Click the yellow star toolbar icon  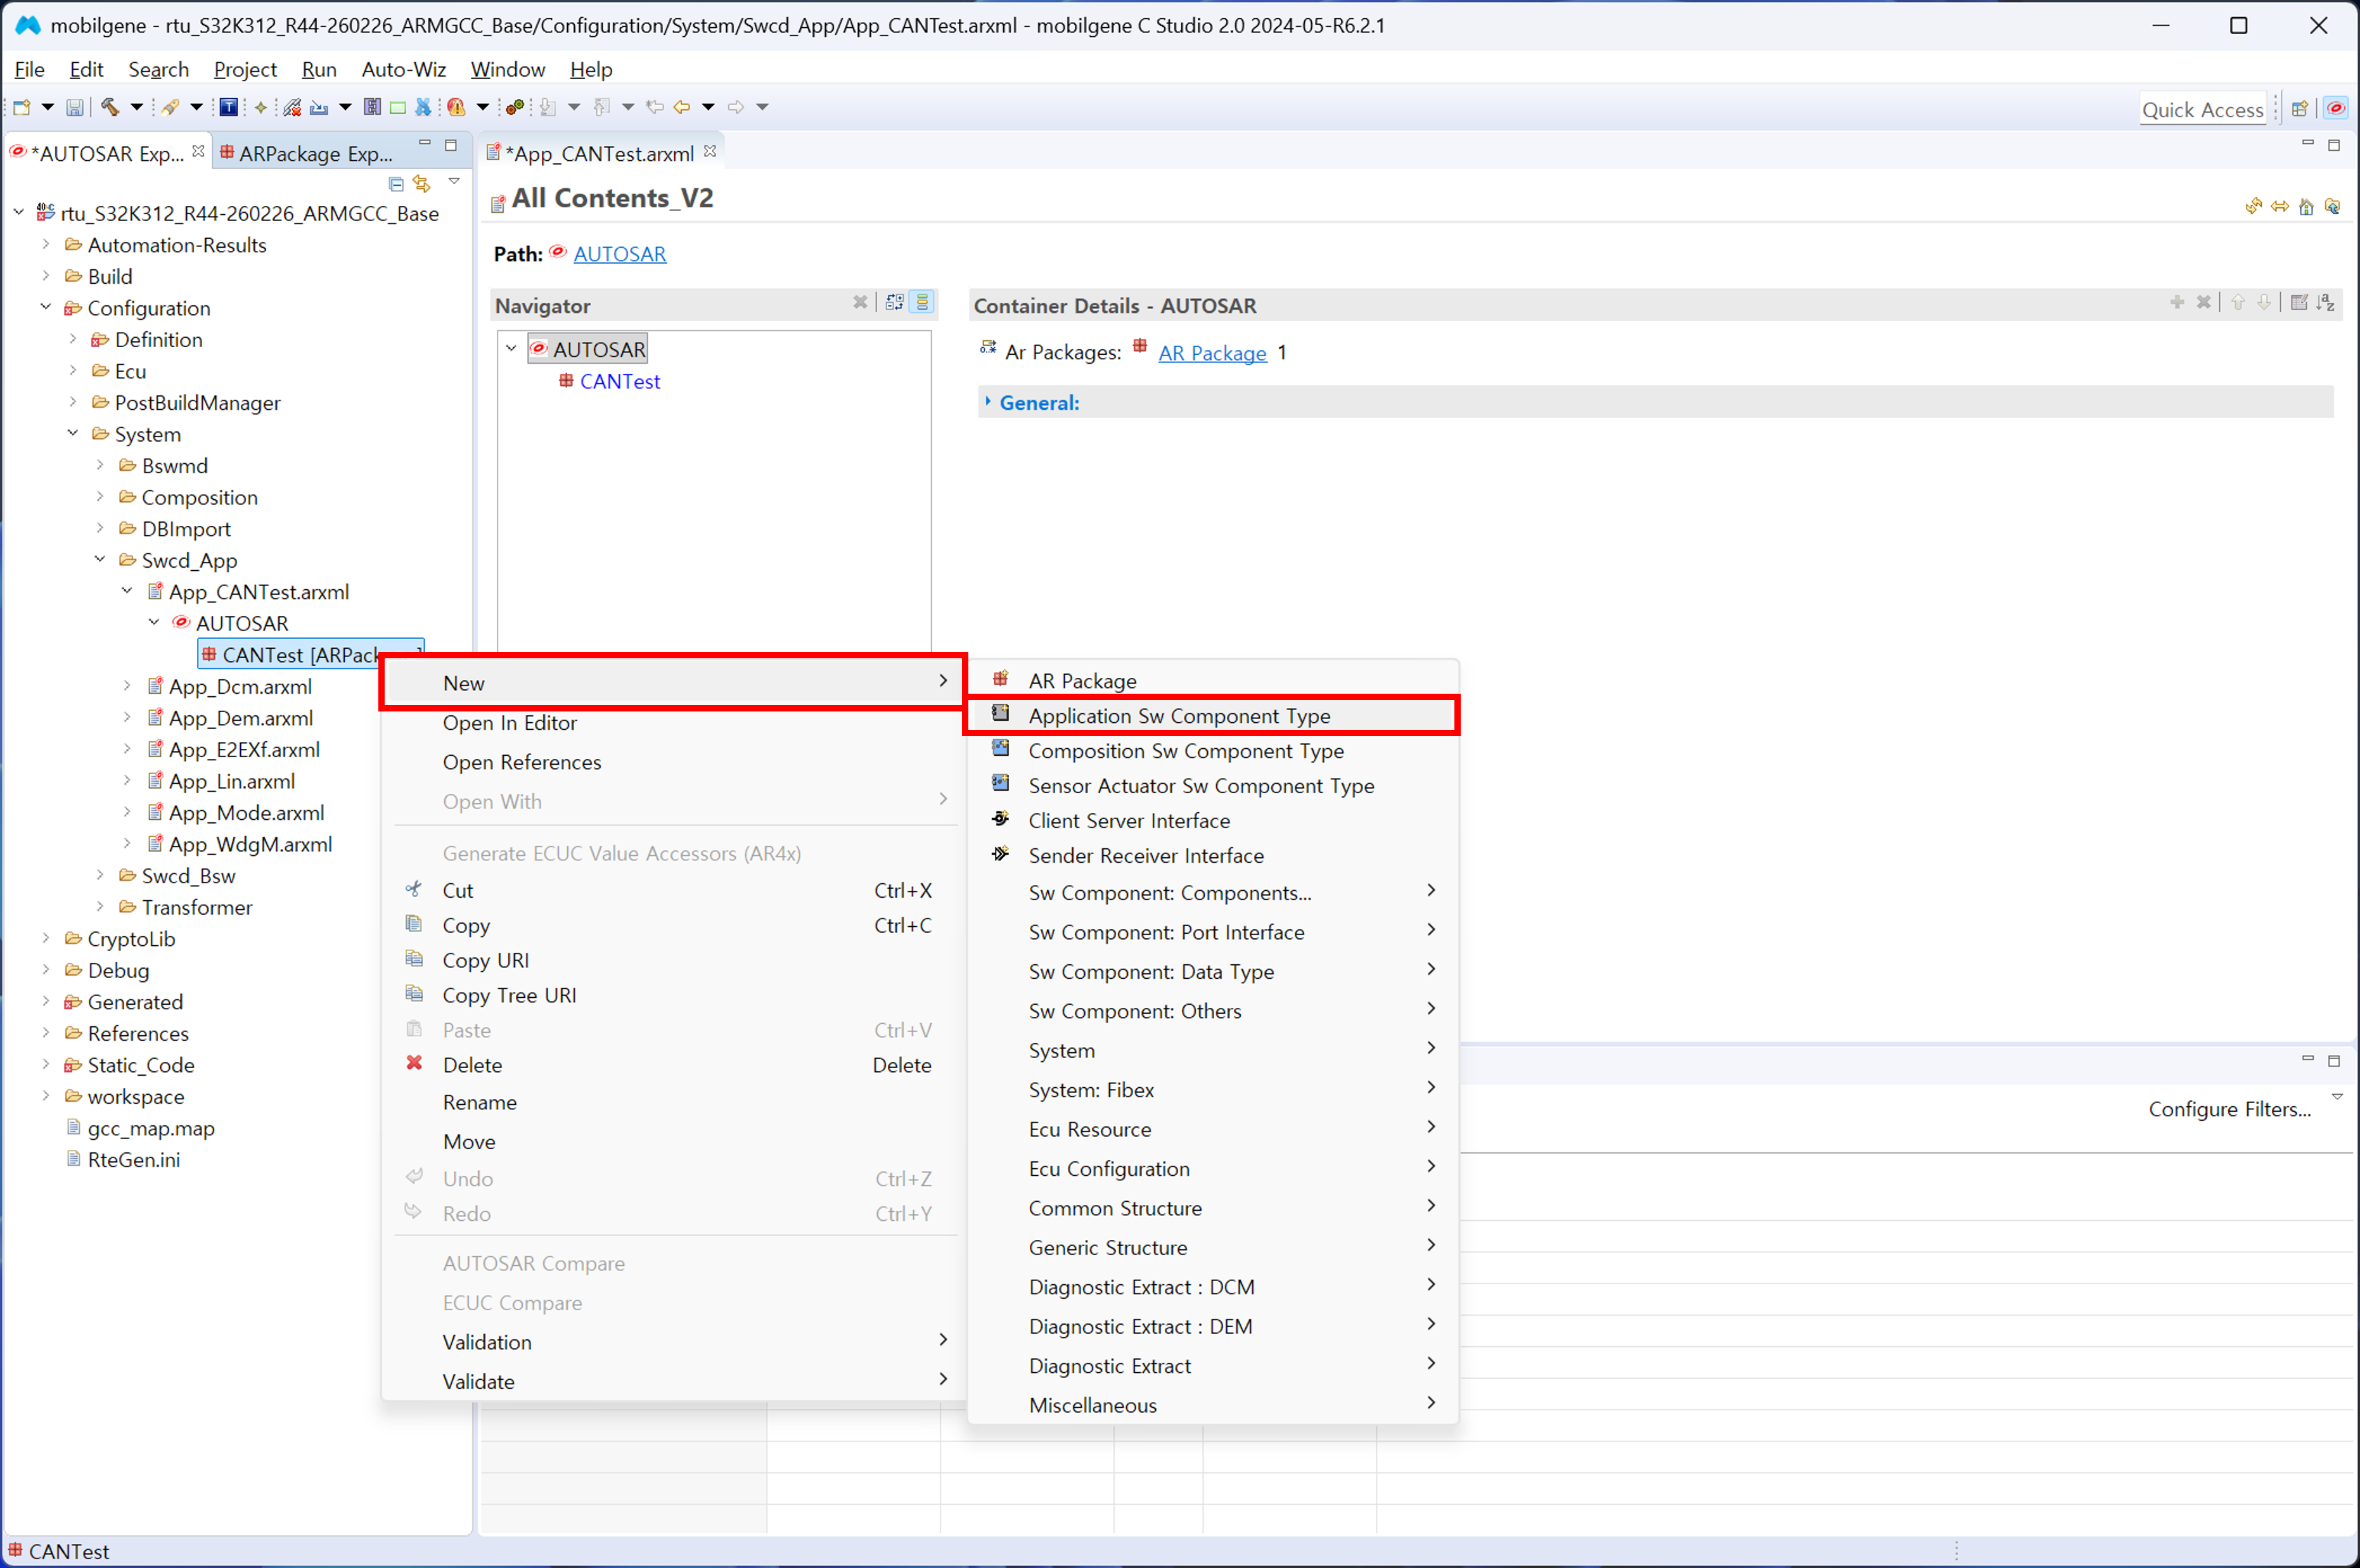click(261, 107)
